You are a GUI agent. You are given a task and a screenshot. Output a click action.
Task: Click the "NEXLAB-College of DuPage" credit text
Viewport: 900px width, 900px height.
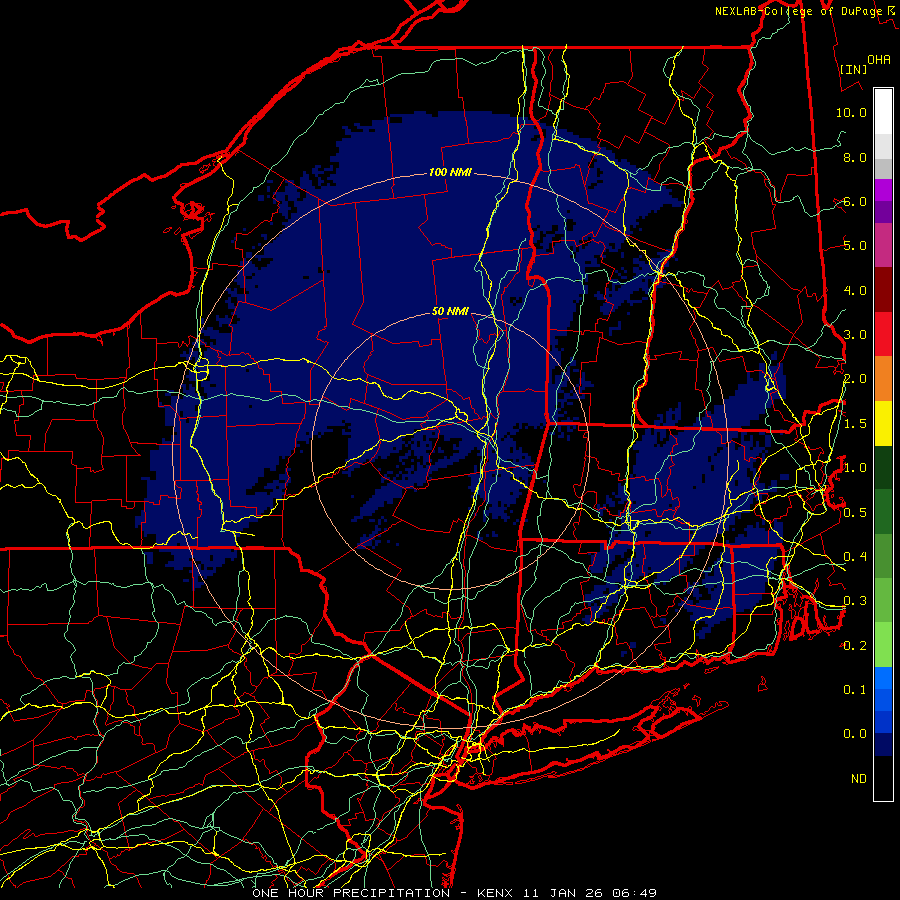pos(799,11)
